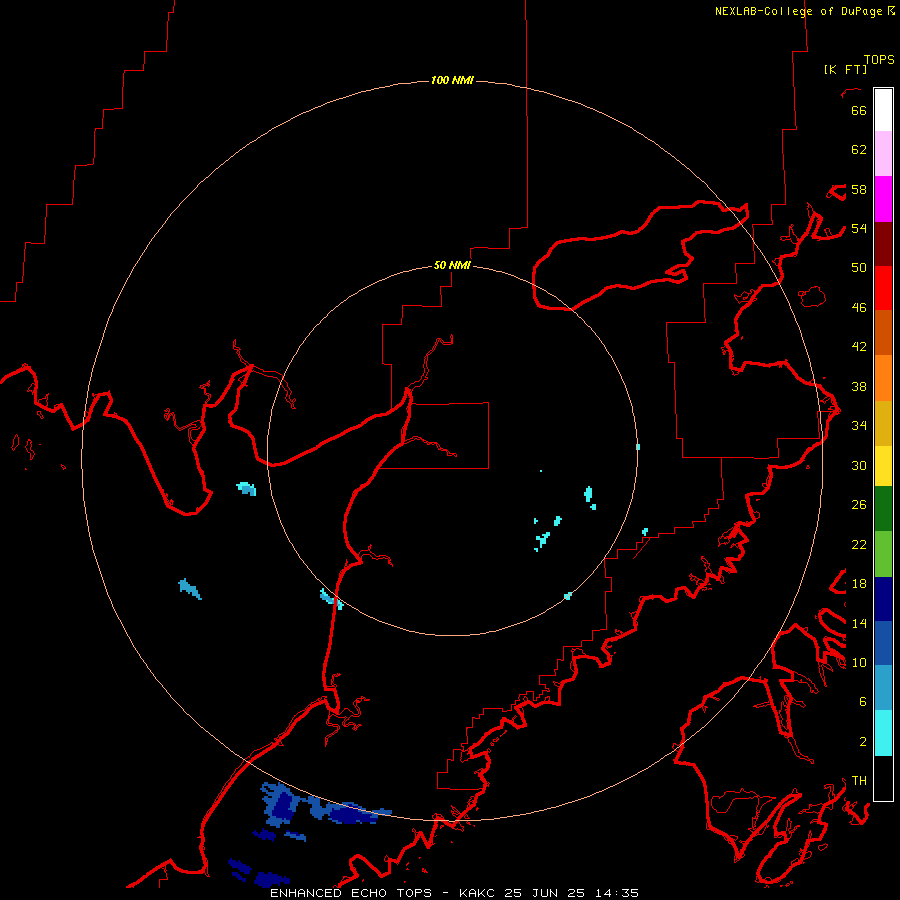Click the light orange legend swatch near 38
The width and height of the screenshot is (900, 900).
click(x=883, y=378)
